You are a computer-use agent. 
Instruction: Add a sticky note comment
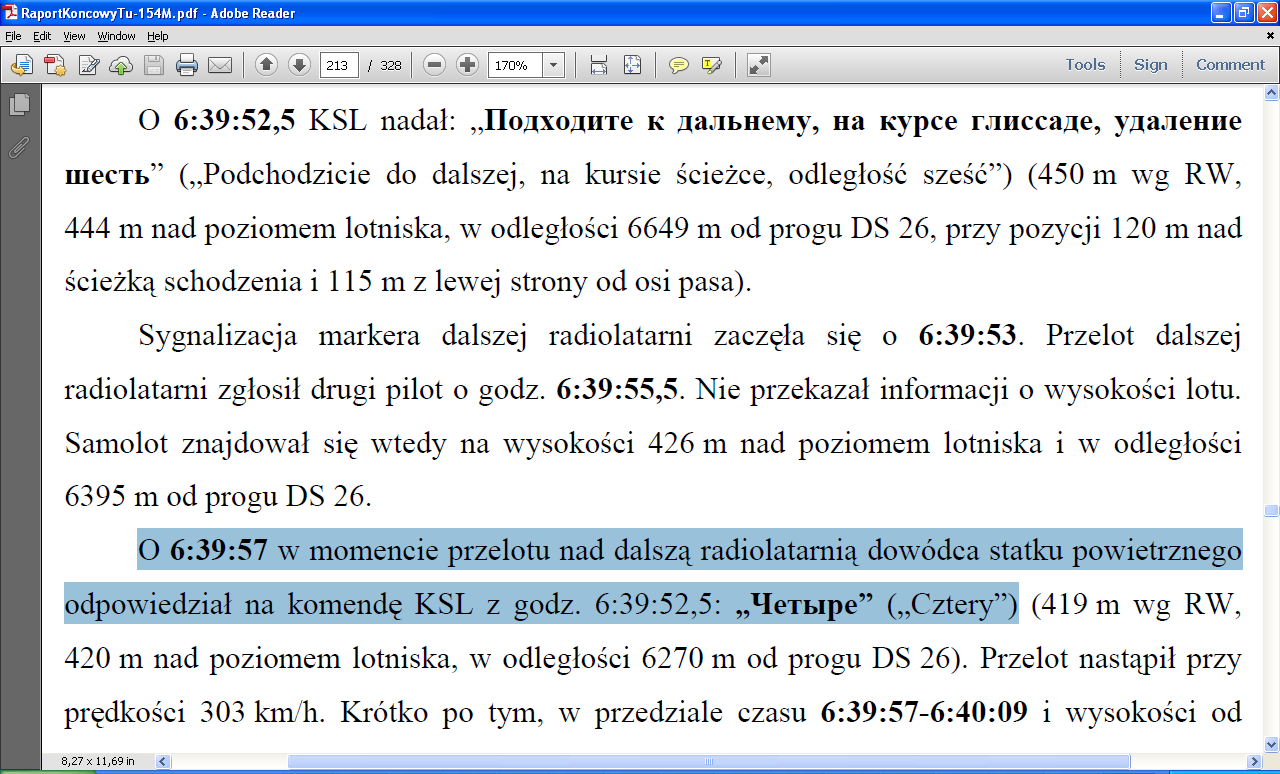pyautogui.click(x=679, y=65)
